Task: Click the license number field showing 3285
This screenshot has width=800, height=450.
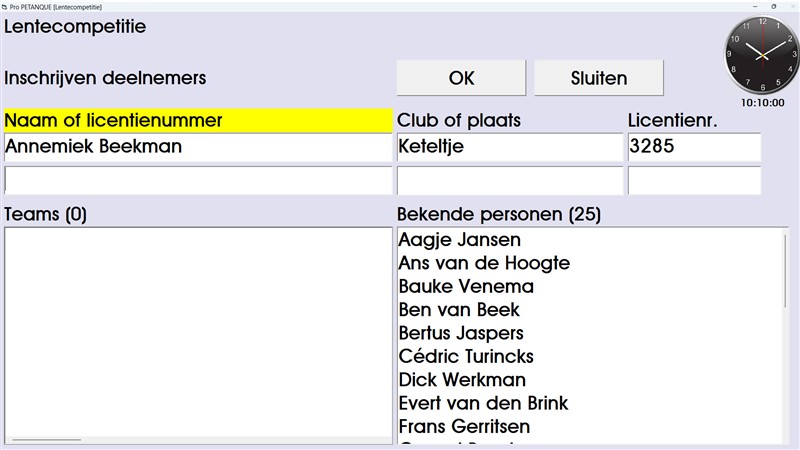Action: (693, 147)
